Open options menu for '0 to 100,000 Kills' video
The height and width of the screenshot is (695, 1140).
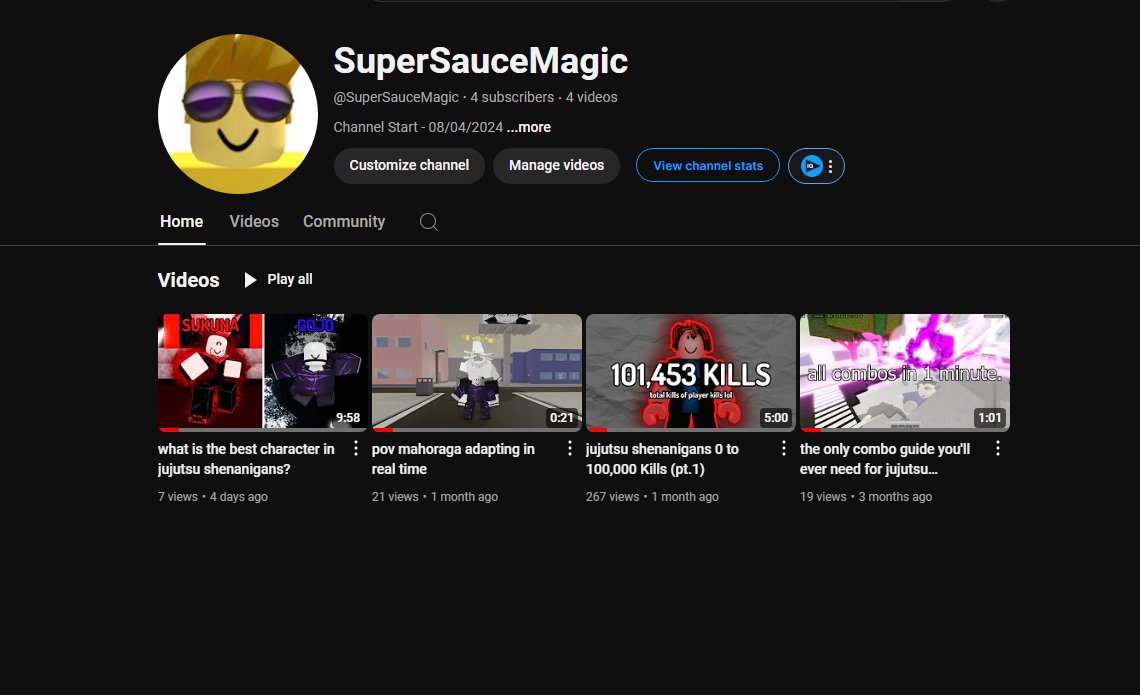coord(783,449)
